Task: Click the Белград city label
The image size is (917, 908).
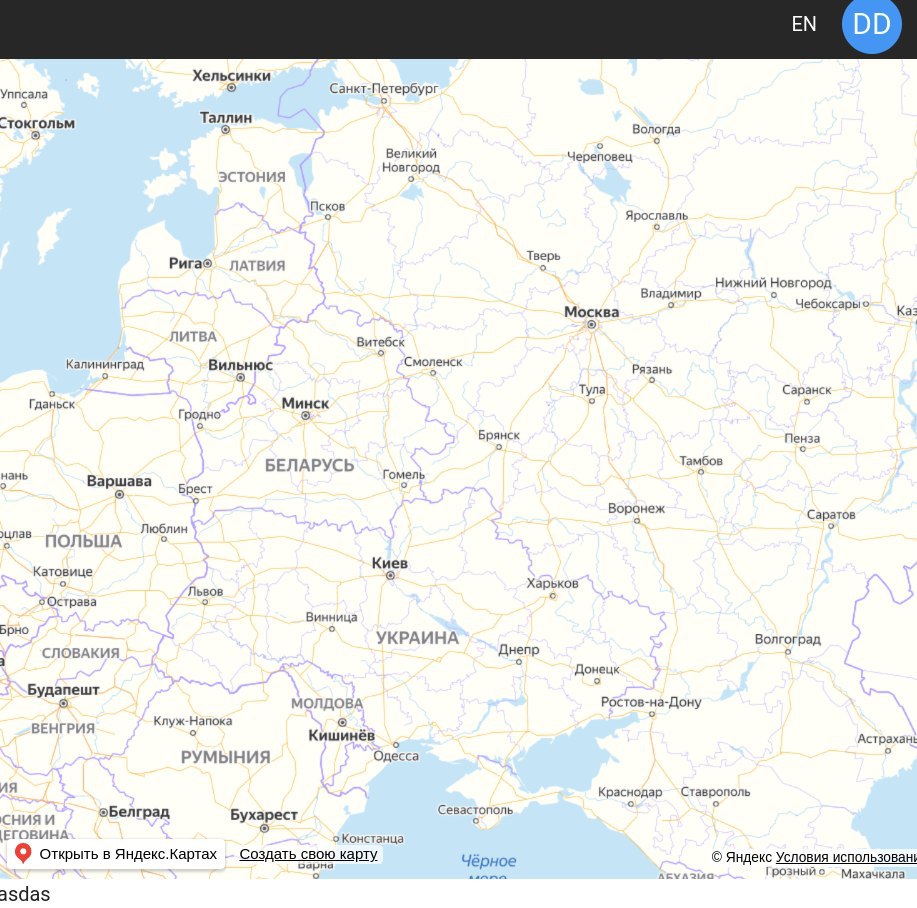Action: pyautogui.click(x=139, y=812)
